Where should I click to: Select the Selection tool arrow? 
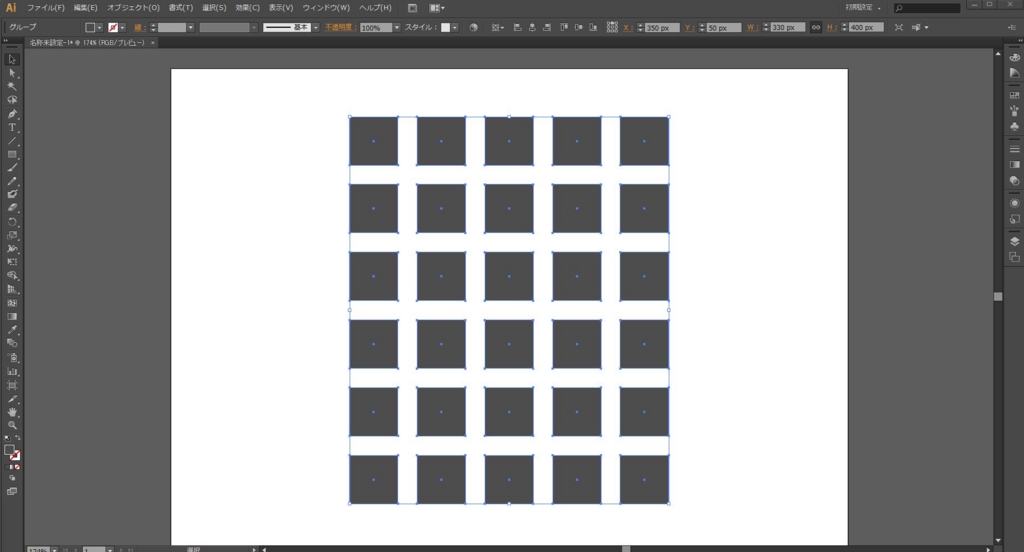tap(12, 59)
